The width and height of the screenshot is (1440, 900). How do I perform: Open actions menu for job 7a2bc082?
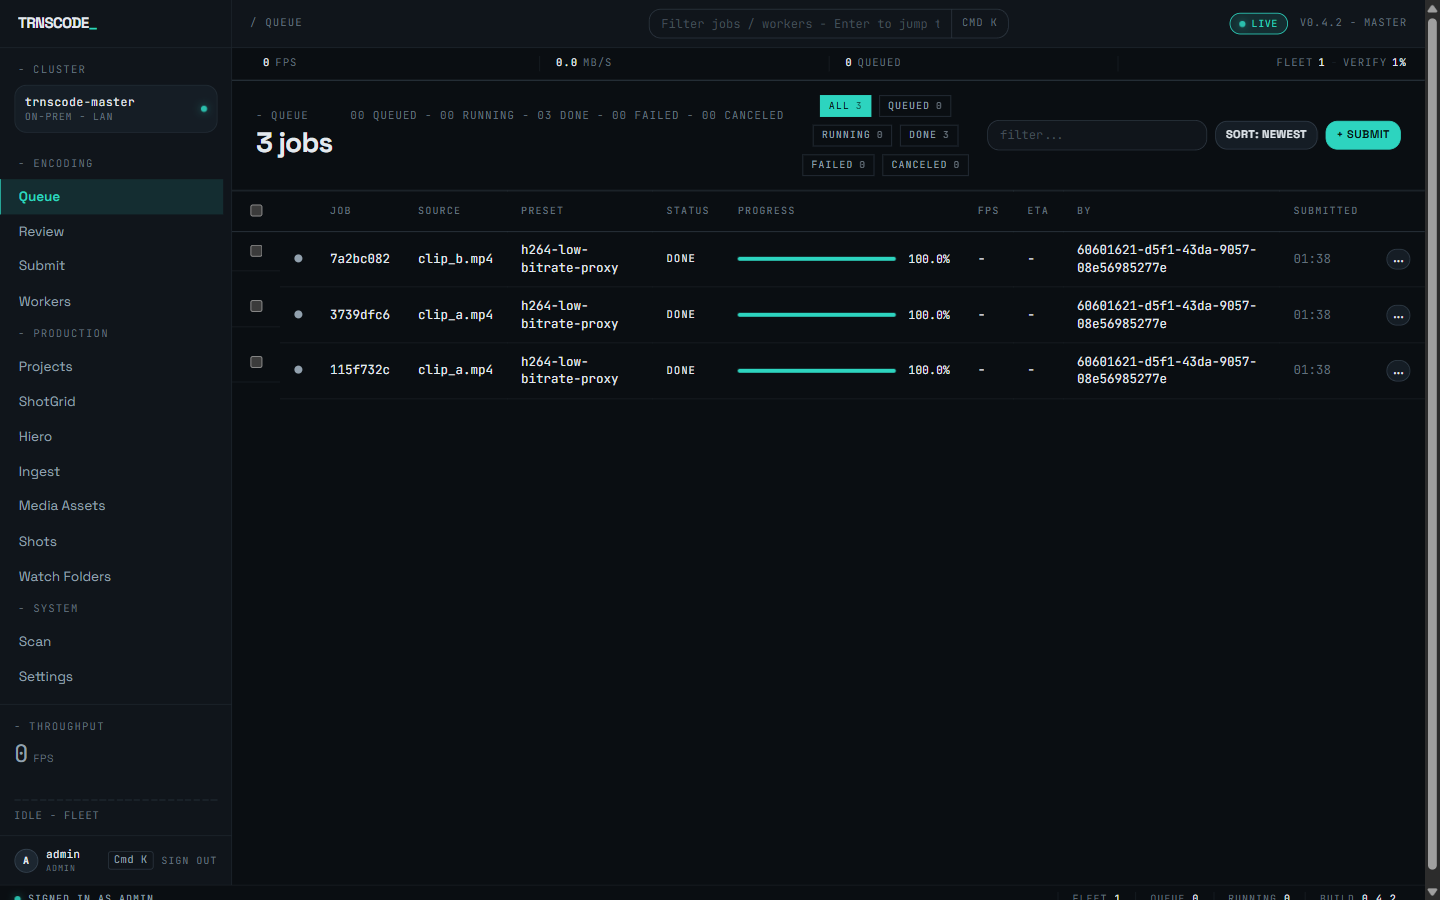(1398, 260)
